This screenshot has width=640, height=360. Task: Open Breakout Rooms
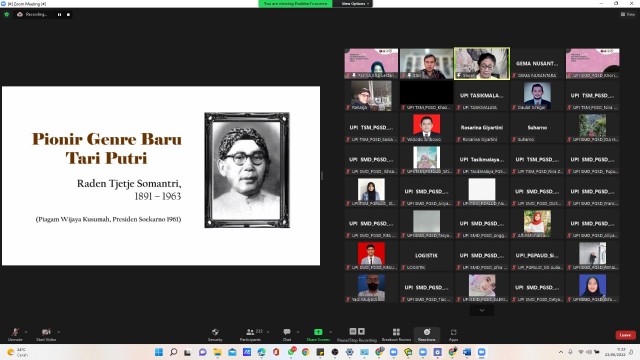[x=396, y=334]
